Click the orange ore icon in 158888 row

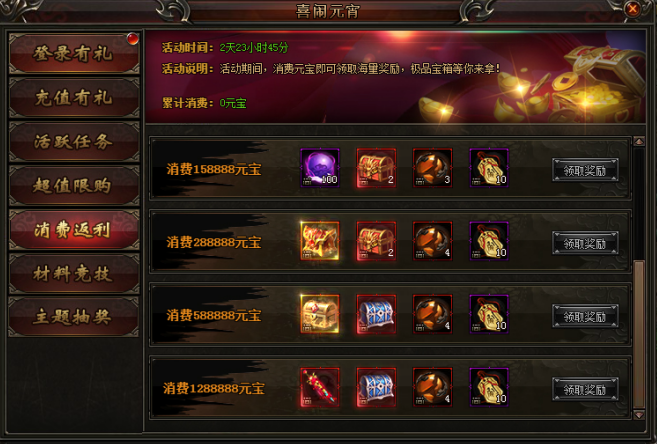(432, 168)
